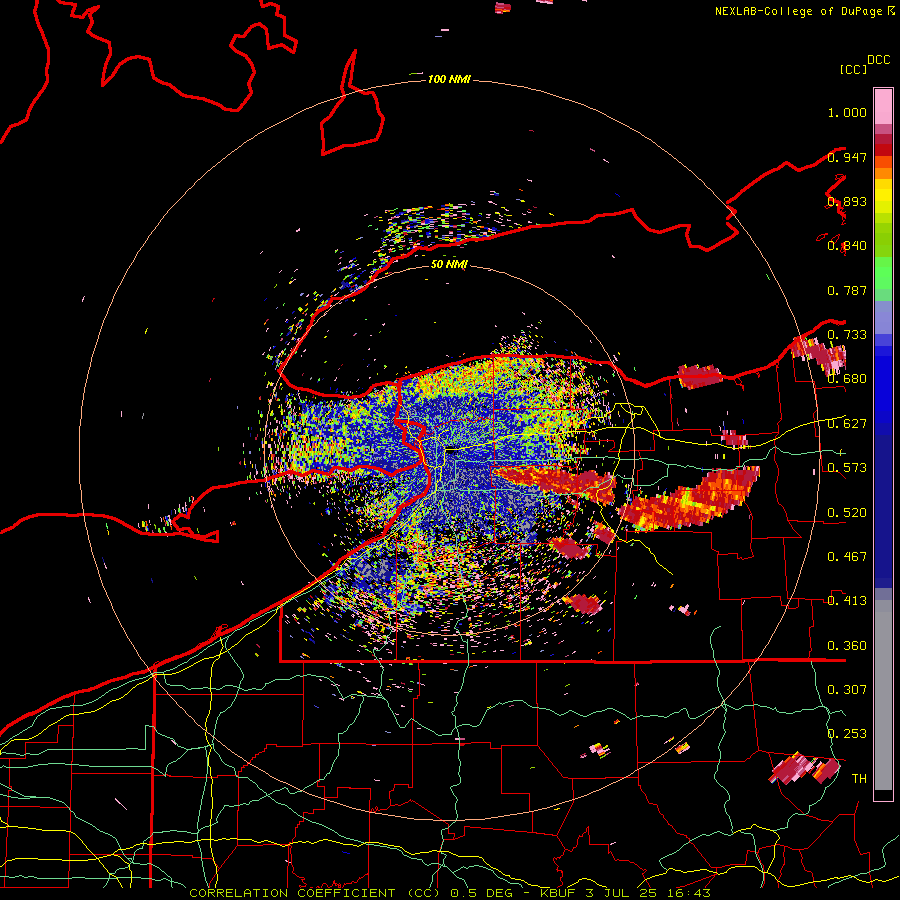The image size is (900, 900).
Task: Click the [CC] legend header
Action: (854, 69)
